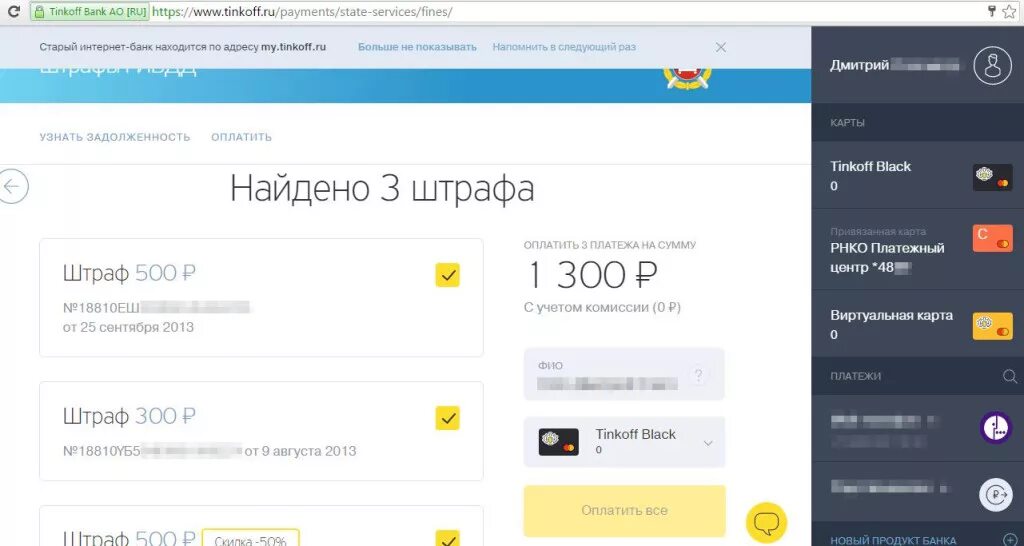Click the 1 300 ₽ total amount

coord(591,275)
